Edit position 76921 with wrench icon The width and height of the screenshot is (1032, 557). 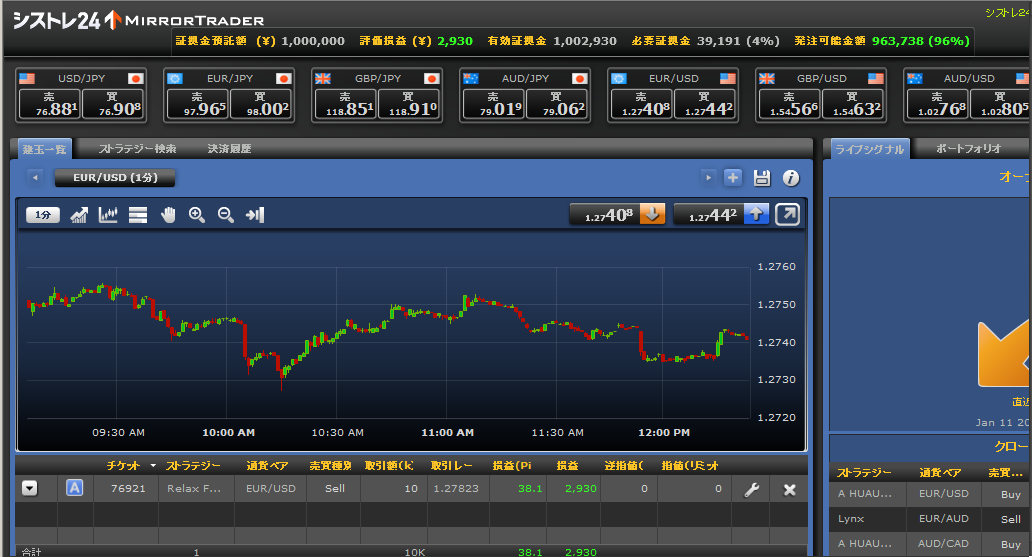pos(751,489)
